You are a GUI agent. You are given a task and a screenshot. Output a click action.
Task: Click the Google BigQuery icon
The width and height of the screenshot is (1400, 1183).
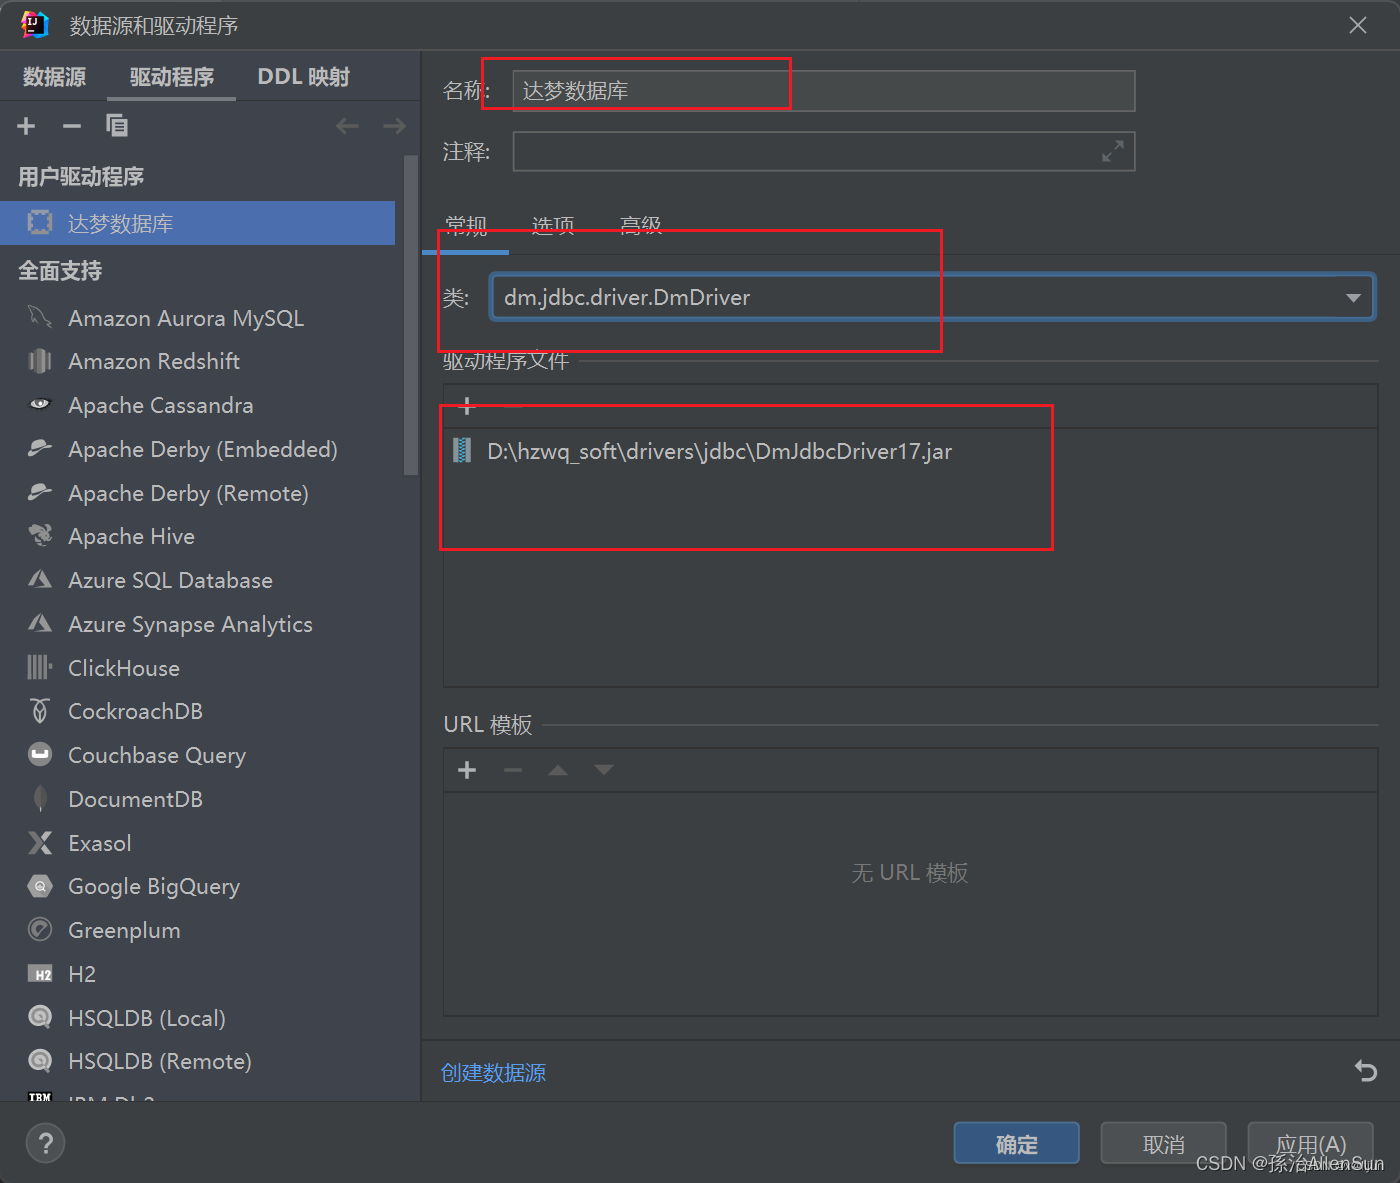pos(40,886)
